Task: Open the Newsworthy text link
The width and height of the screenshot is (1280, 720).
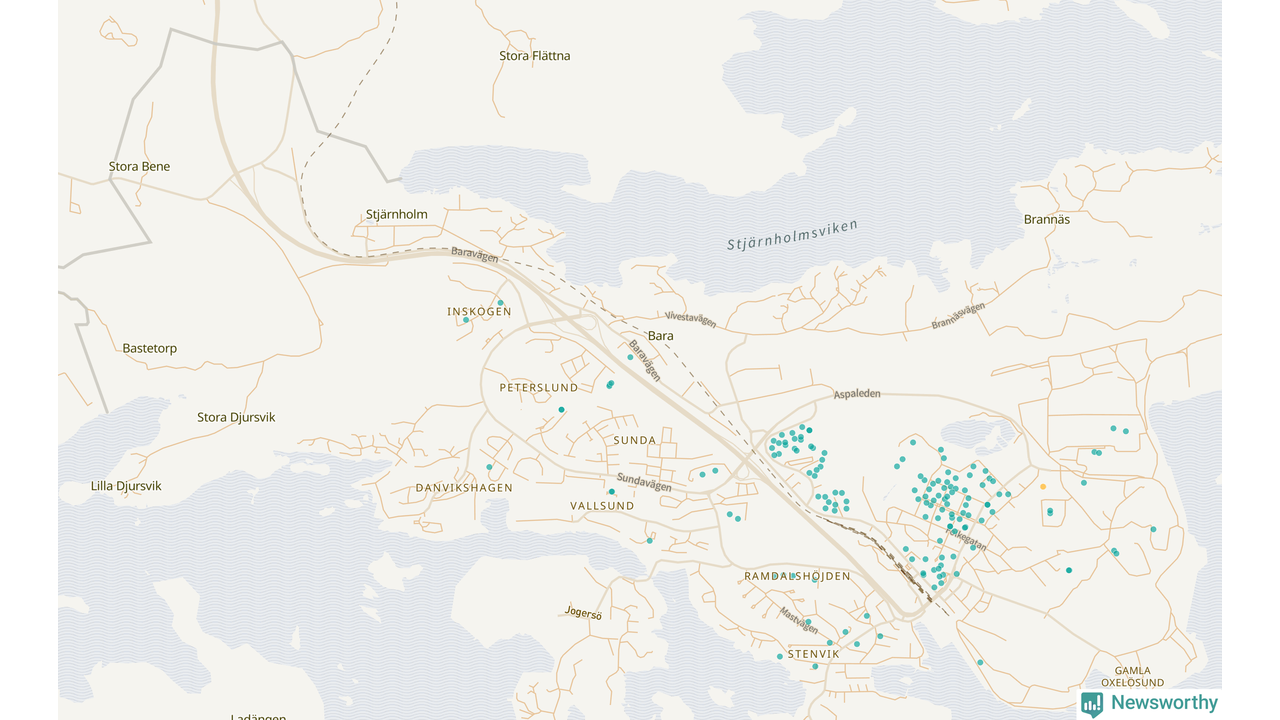Action: pos(1164,703)
